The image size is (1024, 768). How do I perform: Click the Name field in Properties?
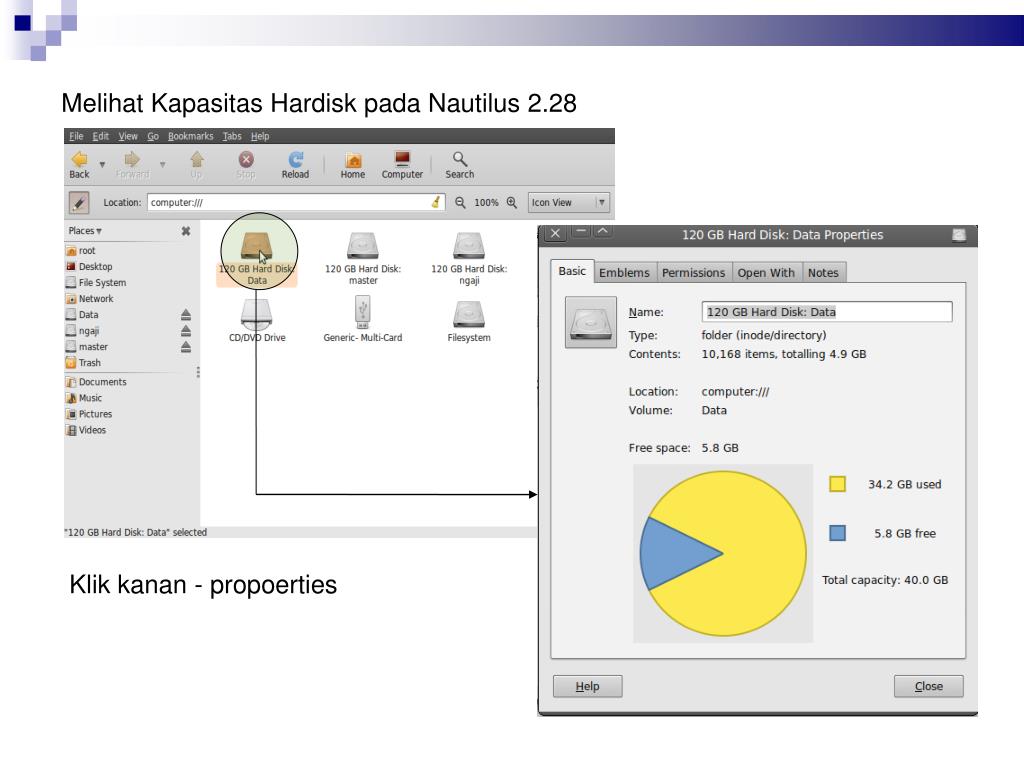coord(827,312)
